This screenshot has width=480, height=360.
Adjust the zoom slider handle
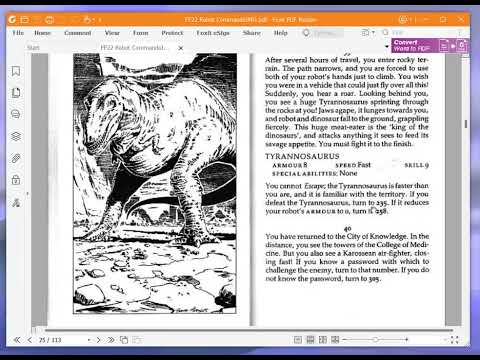[x=375, y=340]
